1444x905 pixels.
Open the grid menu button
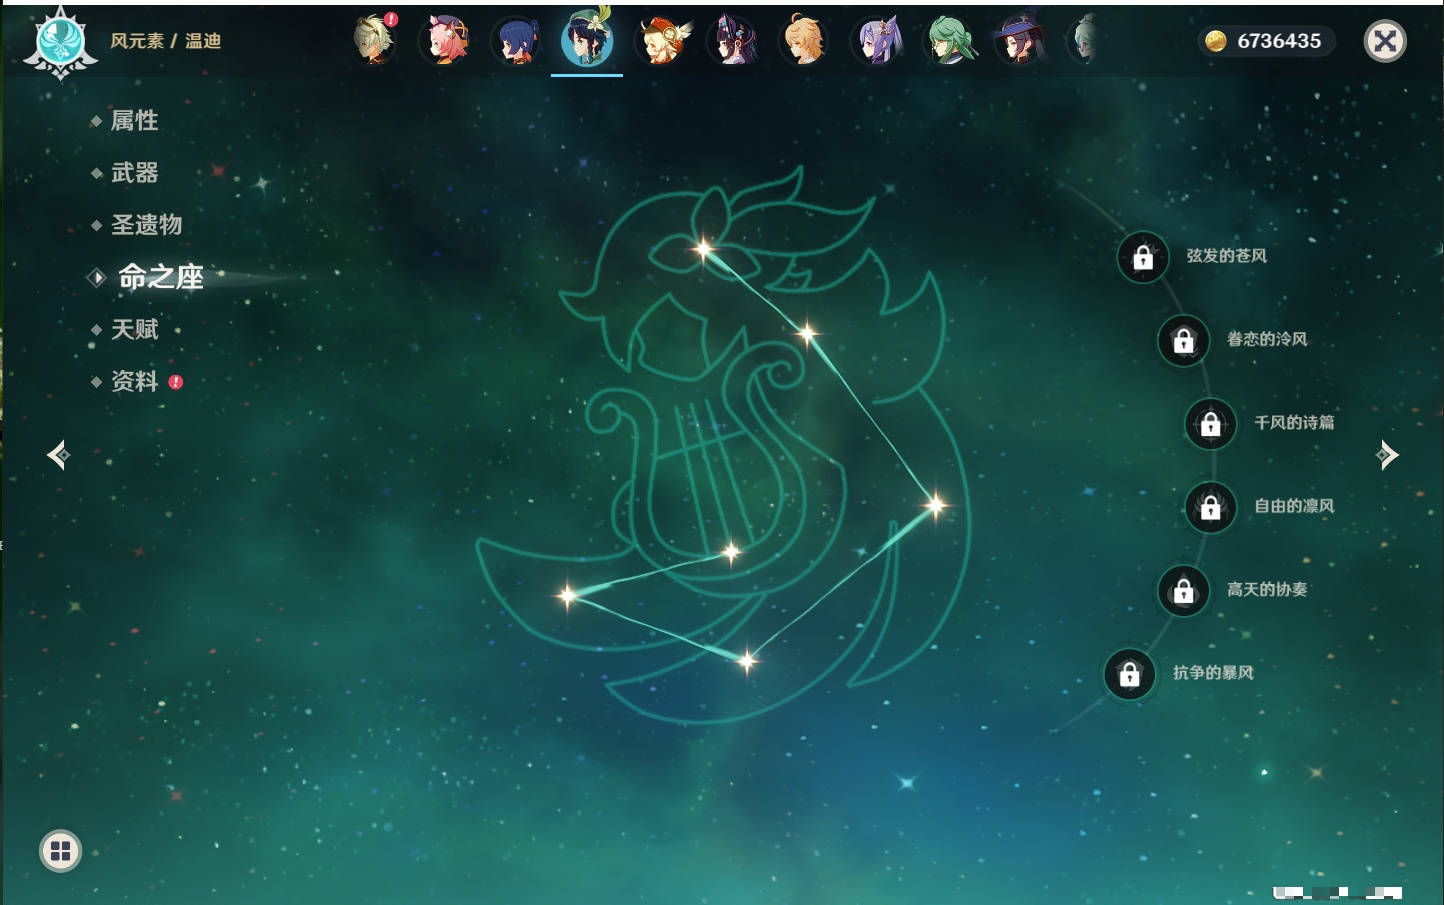point(60,851)
